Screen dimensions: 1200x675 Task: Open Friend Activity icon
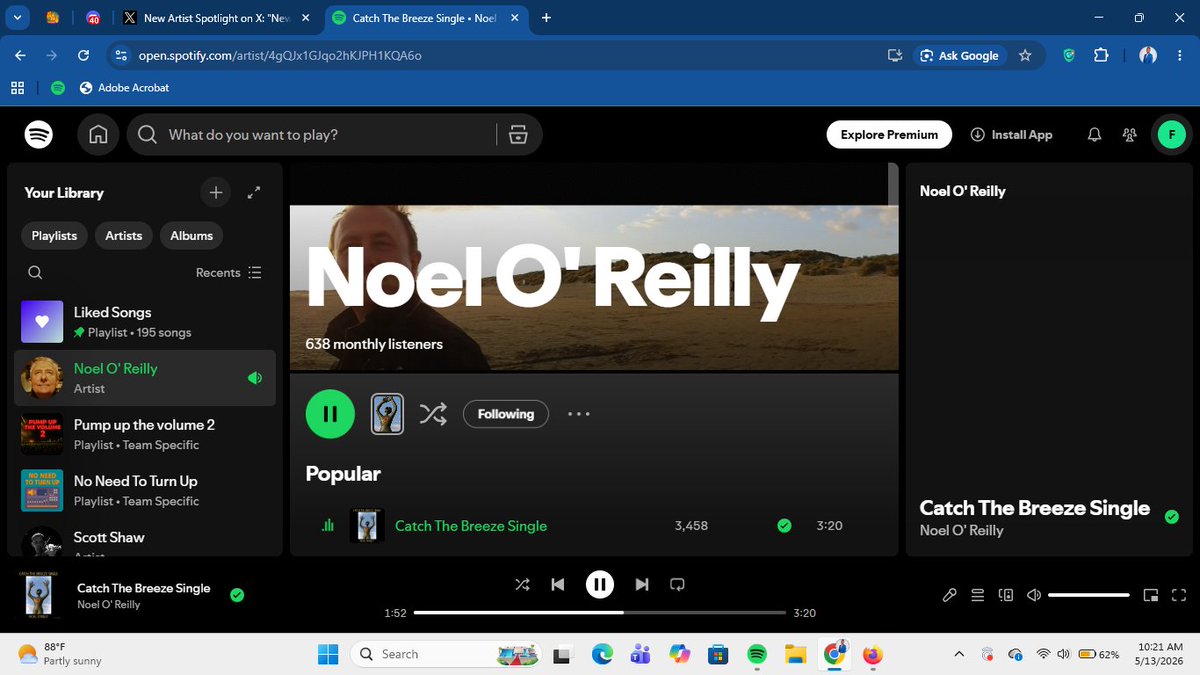1130,135
